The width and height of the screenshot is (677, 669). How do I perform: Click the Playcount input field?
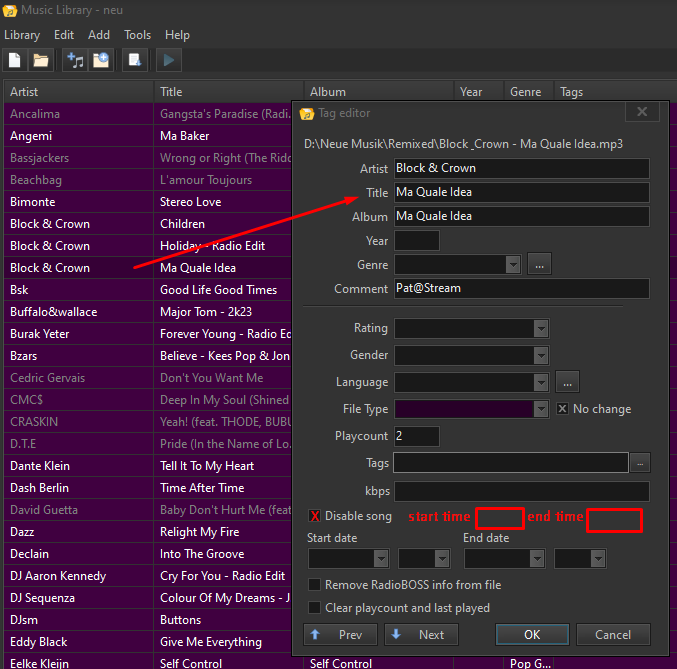[x=417, y=436]
